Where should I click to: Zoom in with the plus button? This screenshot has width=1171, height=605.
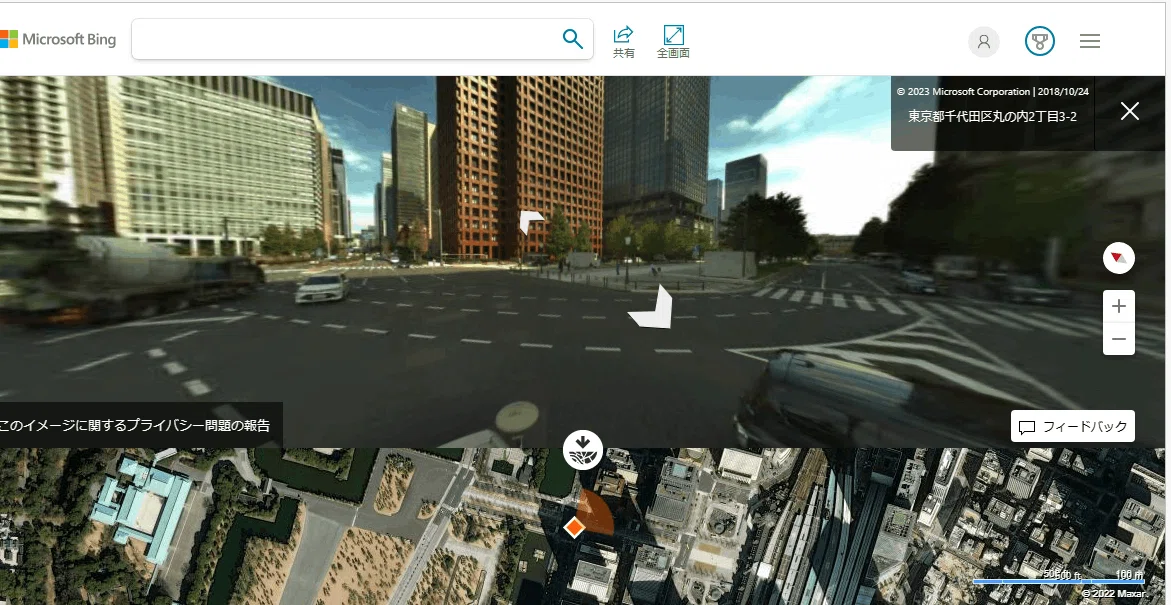1119,306
